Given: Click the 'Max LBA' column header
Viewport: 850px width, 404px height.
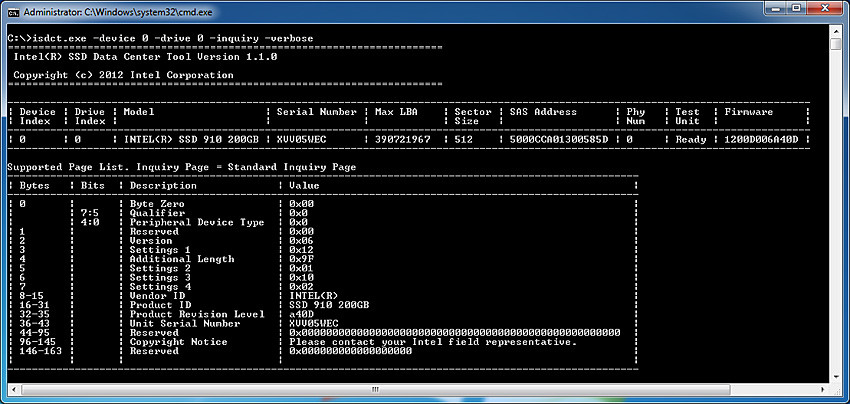Looking at the screenshot, I should click(x=396, y=112).
